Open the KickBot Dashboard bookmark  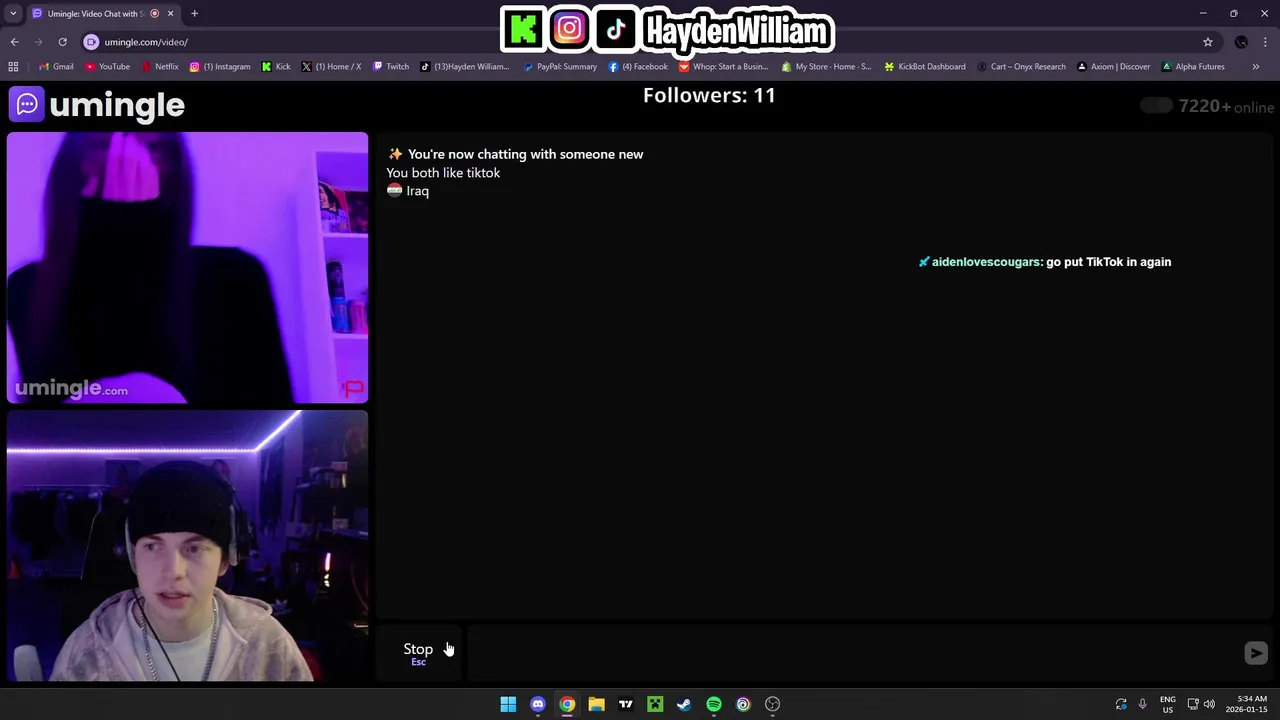click(x=925, y=67)
